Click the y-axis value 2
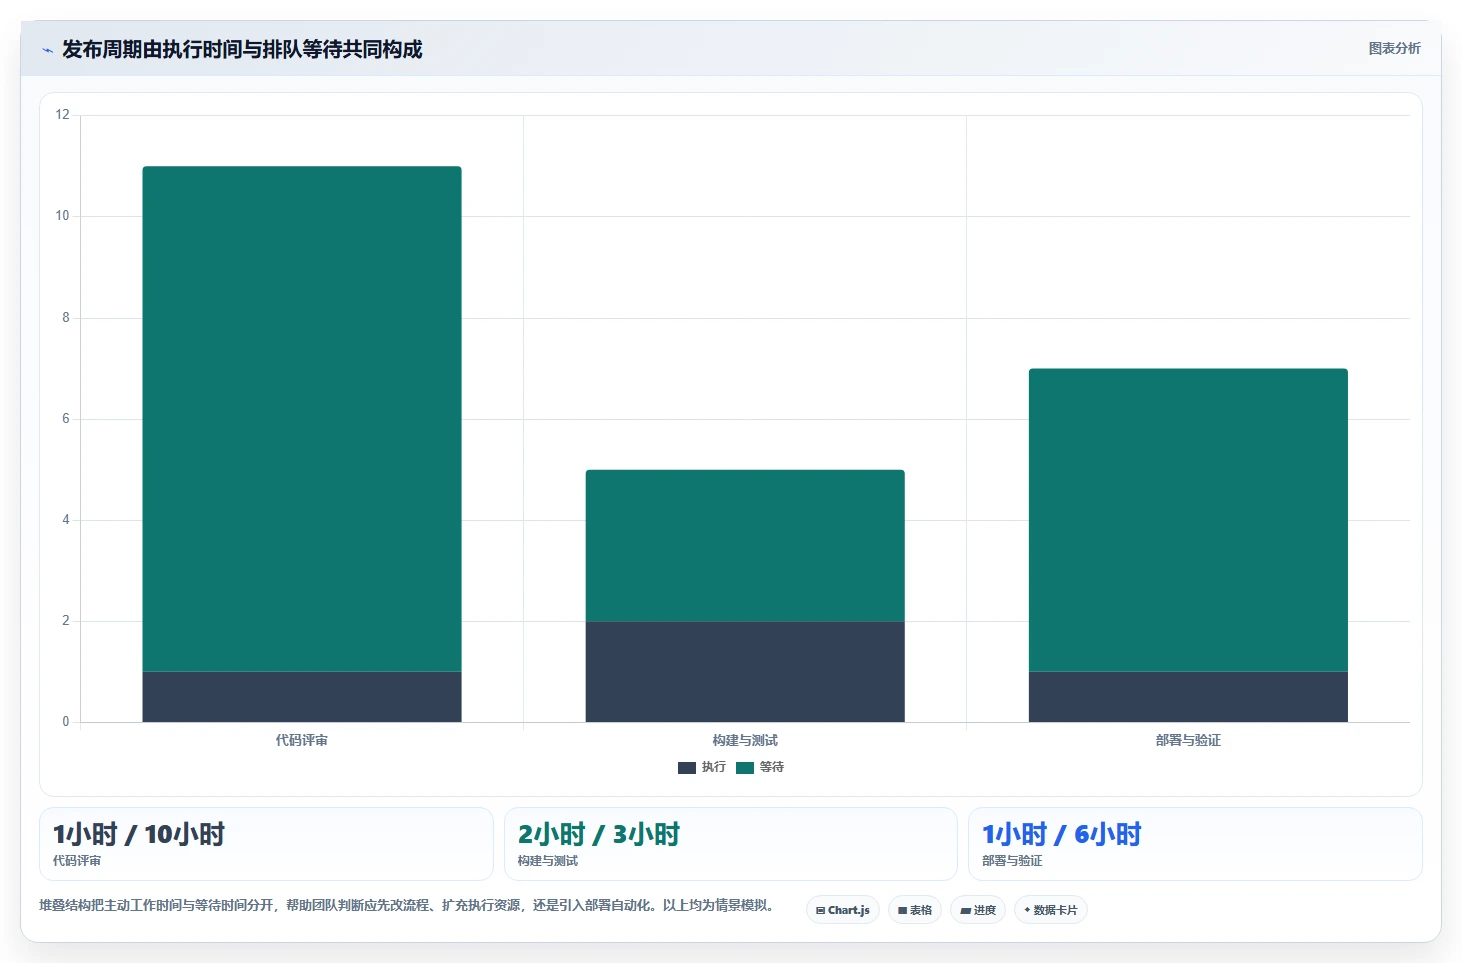 (66, 621)
